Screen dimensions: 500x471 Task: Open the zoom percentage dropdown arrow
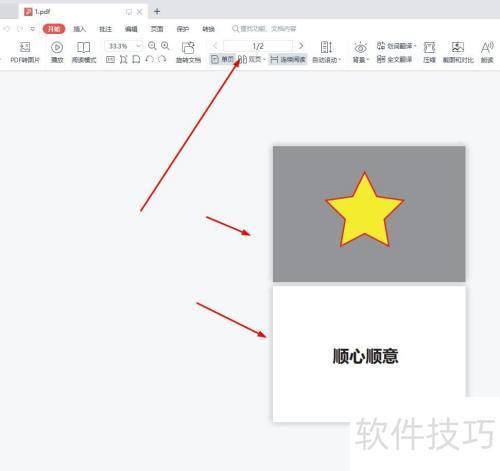pos(139,45)
